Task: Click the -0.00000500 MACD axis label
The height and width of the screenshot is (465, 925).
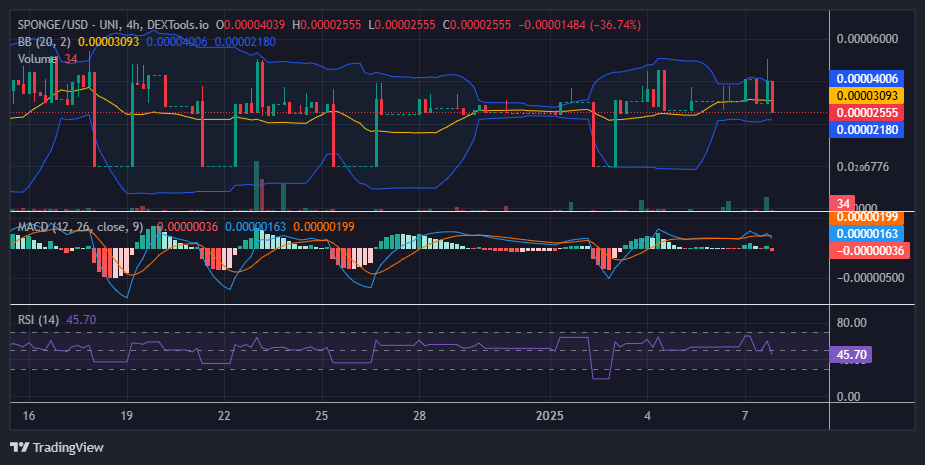Action: [x=870, y=277]
